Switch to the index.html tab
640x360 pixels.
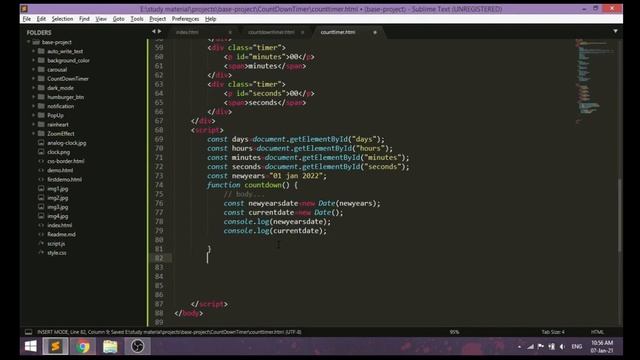(x=187, y=32)
